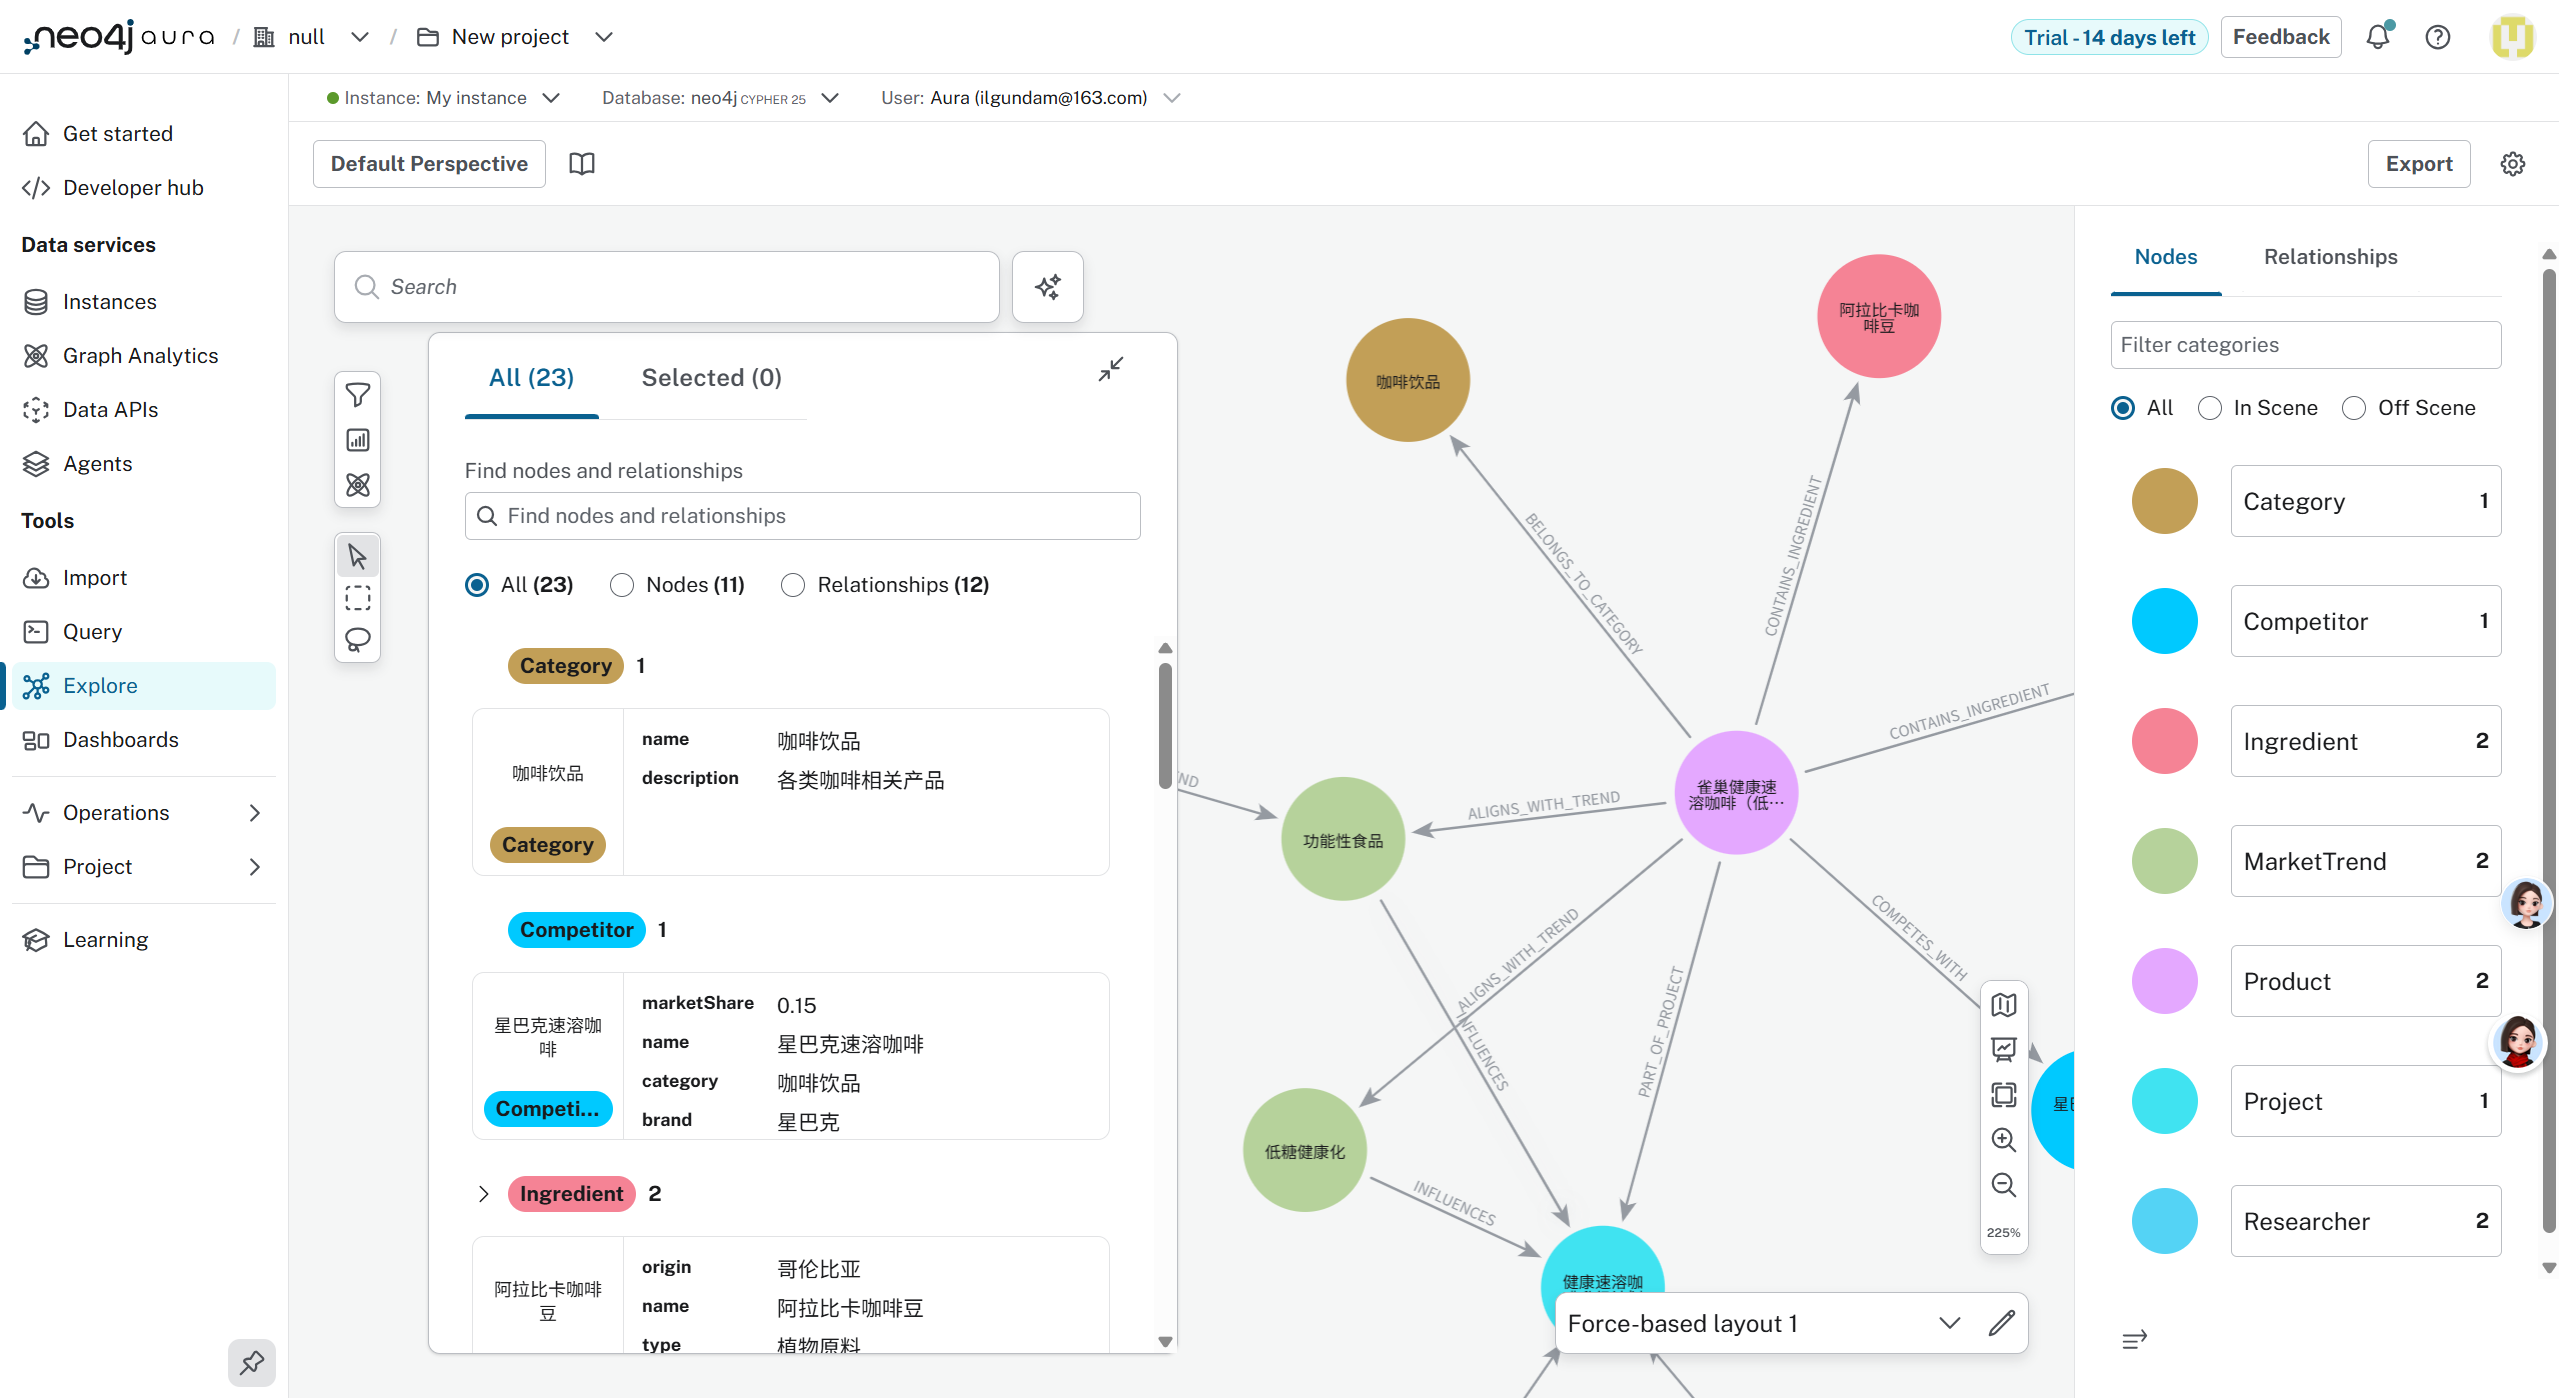The height and width of the screenshot is (1398, 2559).
Task: Switch to the Relationships tab
Action: (x=2330, y=257)
